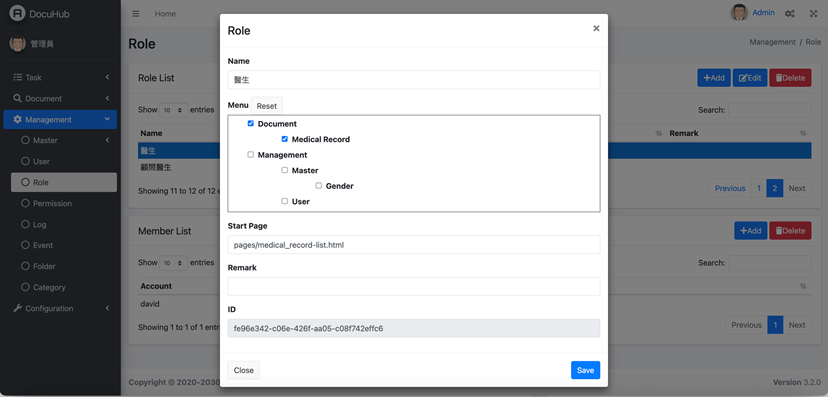Click the Reset button beside Menu
Screen dimensions: 828x397
tap(267, 106)
